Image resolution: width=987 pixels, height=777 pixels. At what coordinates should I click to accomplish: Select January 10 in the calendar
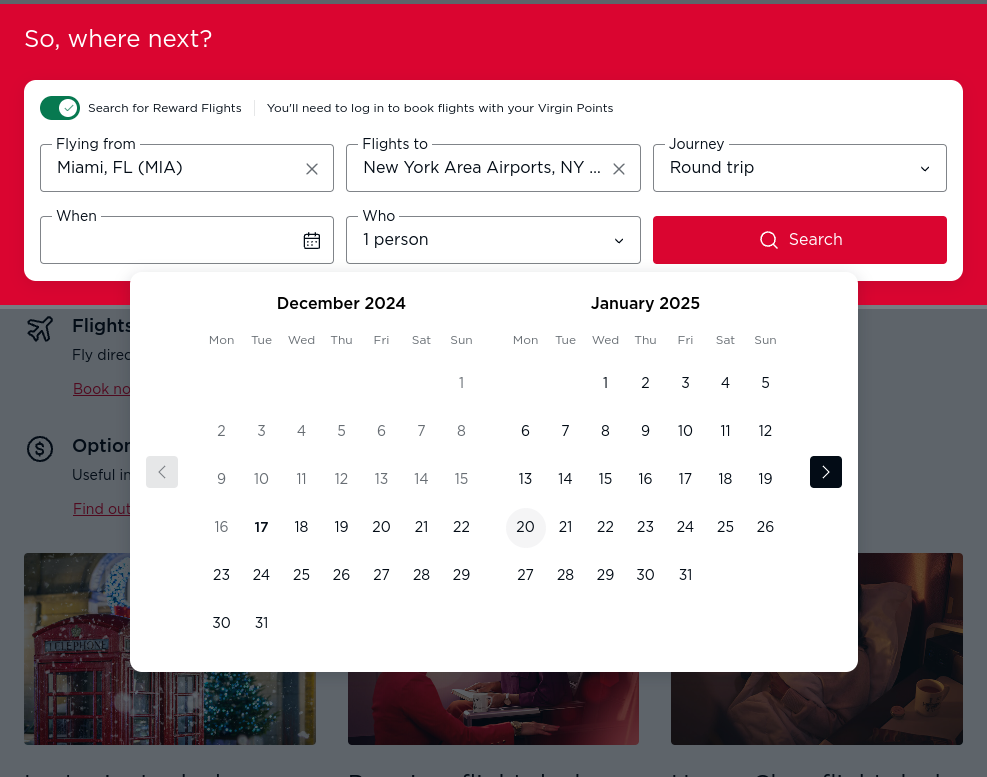pos(685,431)
